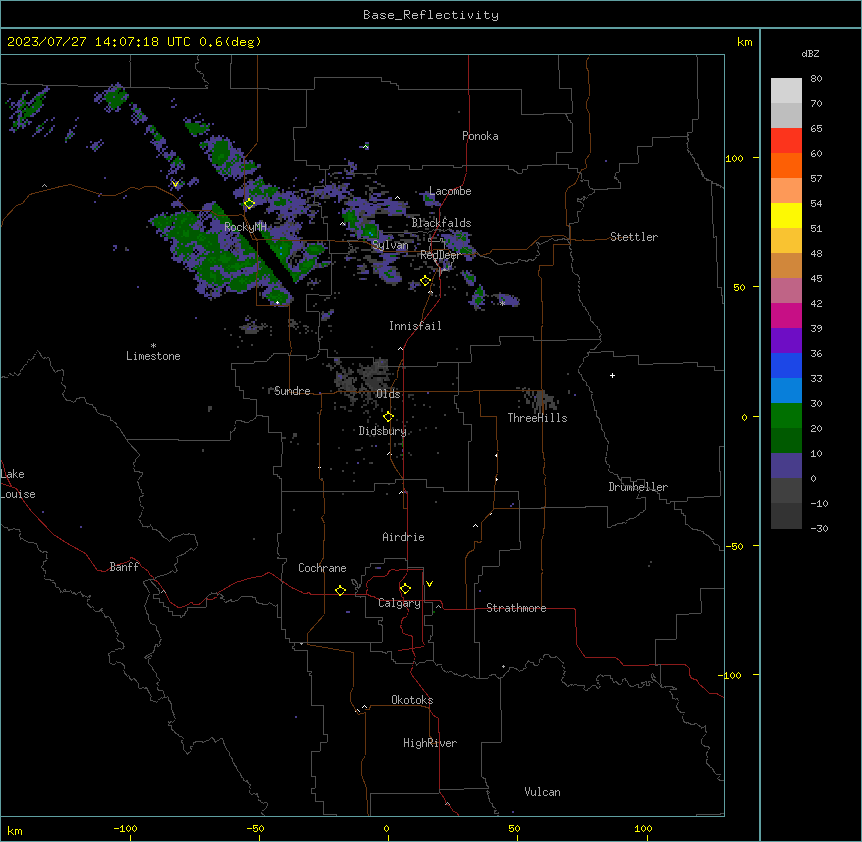Image resolution: width=862 pixels, height=842 pixels.
Task: Click the -50 tick on right axis
Action: pyautogui.click(x=734, y=546)
